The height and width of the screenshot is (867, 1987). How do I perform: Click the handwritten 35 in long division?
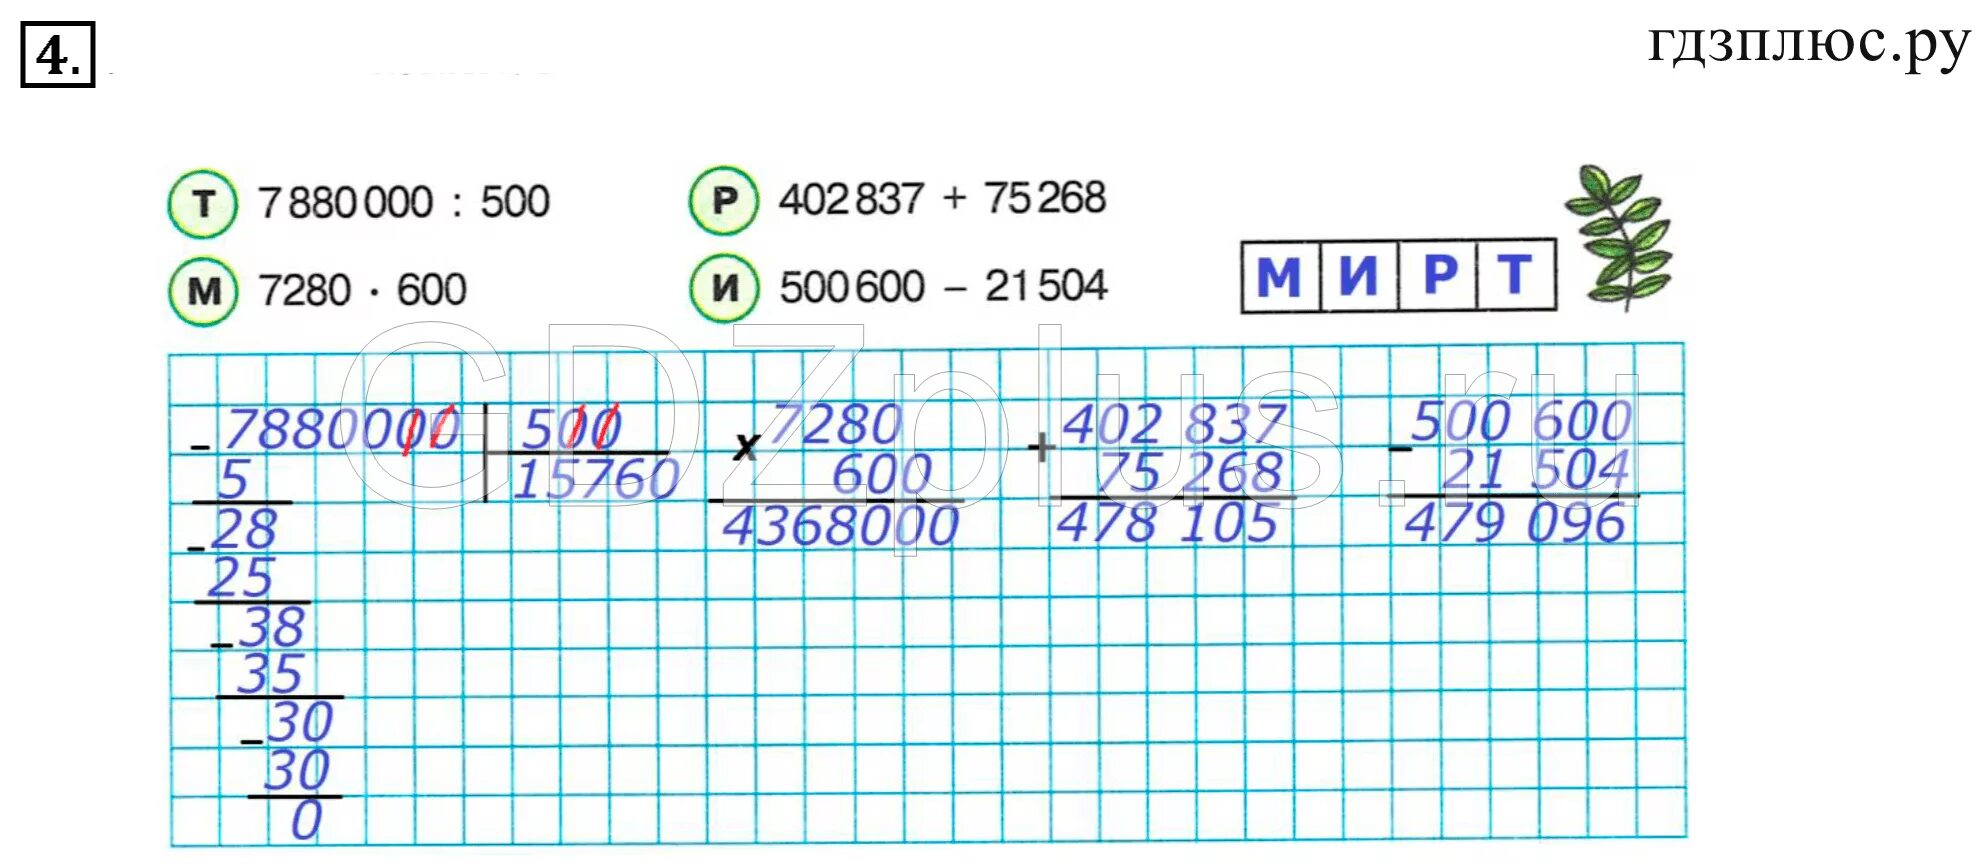pos(269,673)
